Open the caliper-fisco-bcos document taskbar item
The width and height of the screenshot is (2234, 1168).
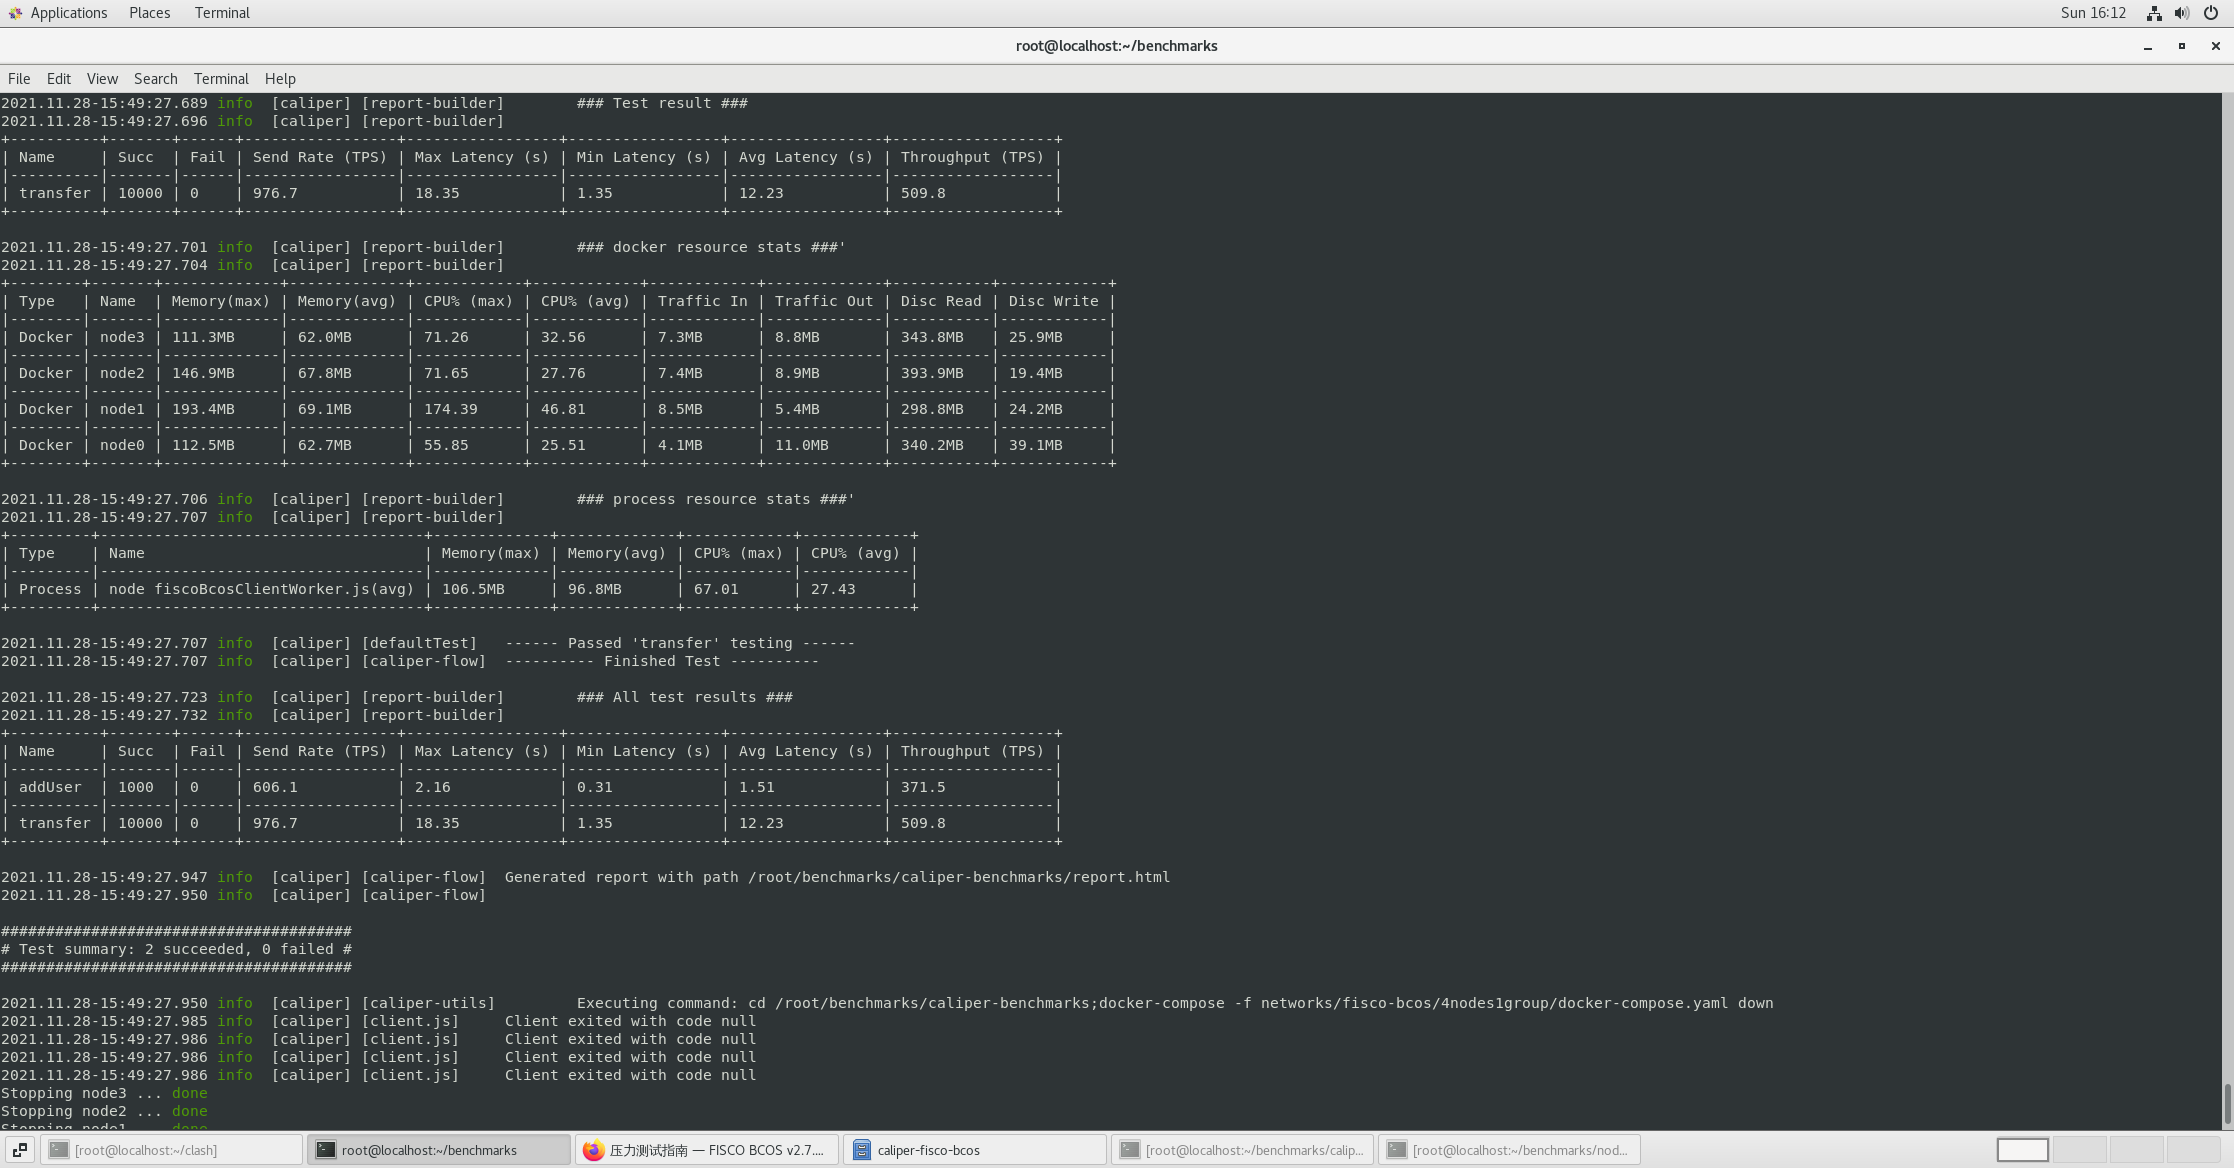coord(974,1150)
